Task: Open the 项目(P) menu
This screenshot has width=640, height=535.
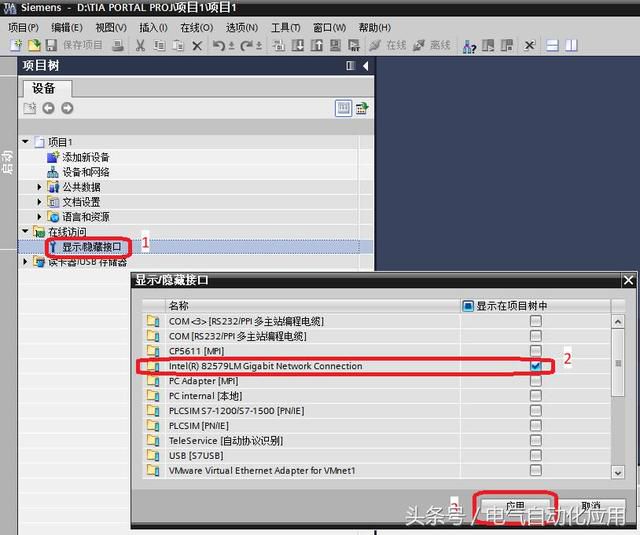Action: click(23, 28)
